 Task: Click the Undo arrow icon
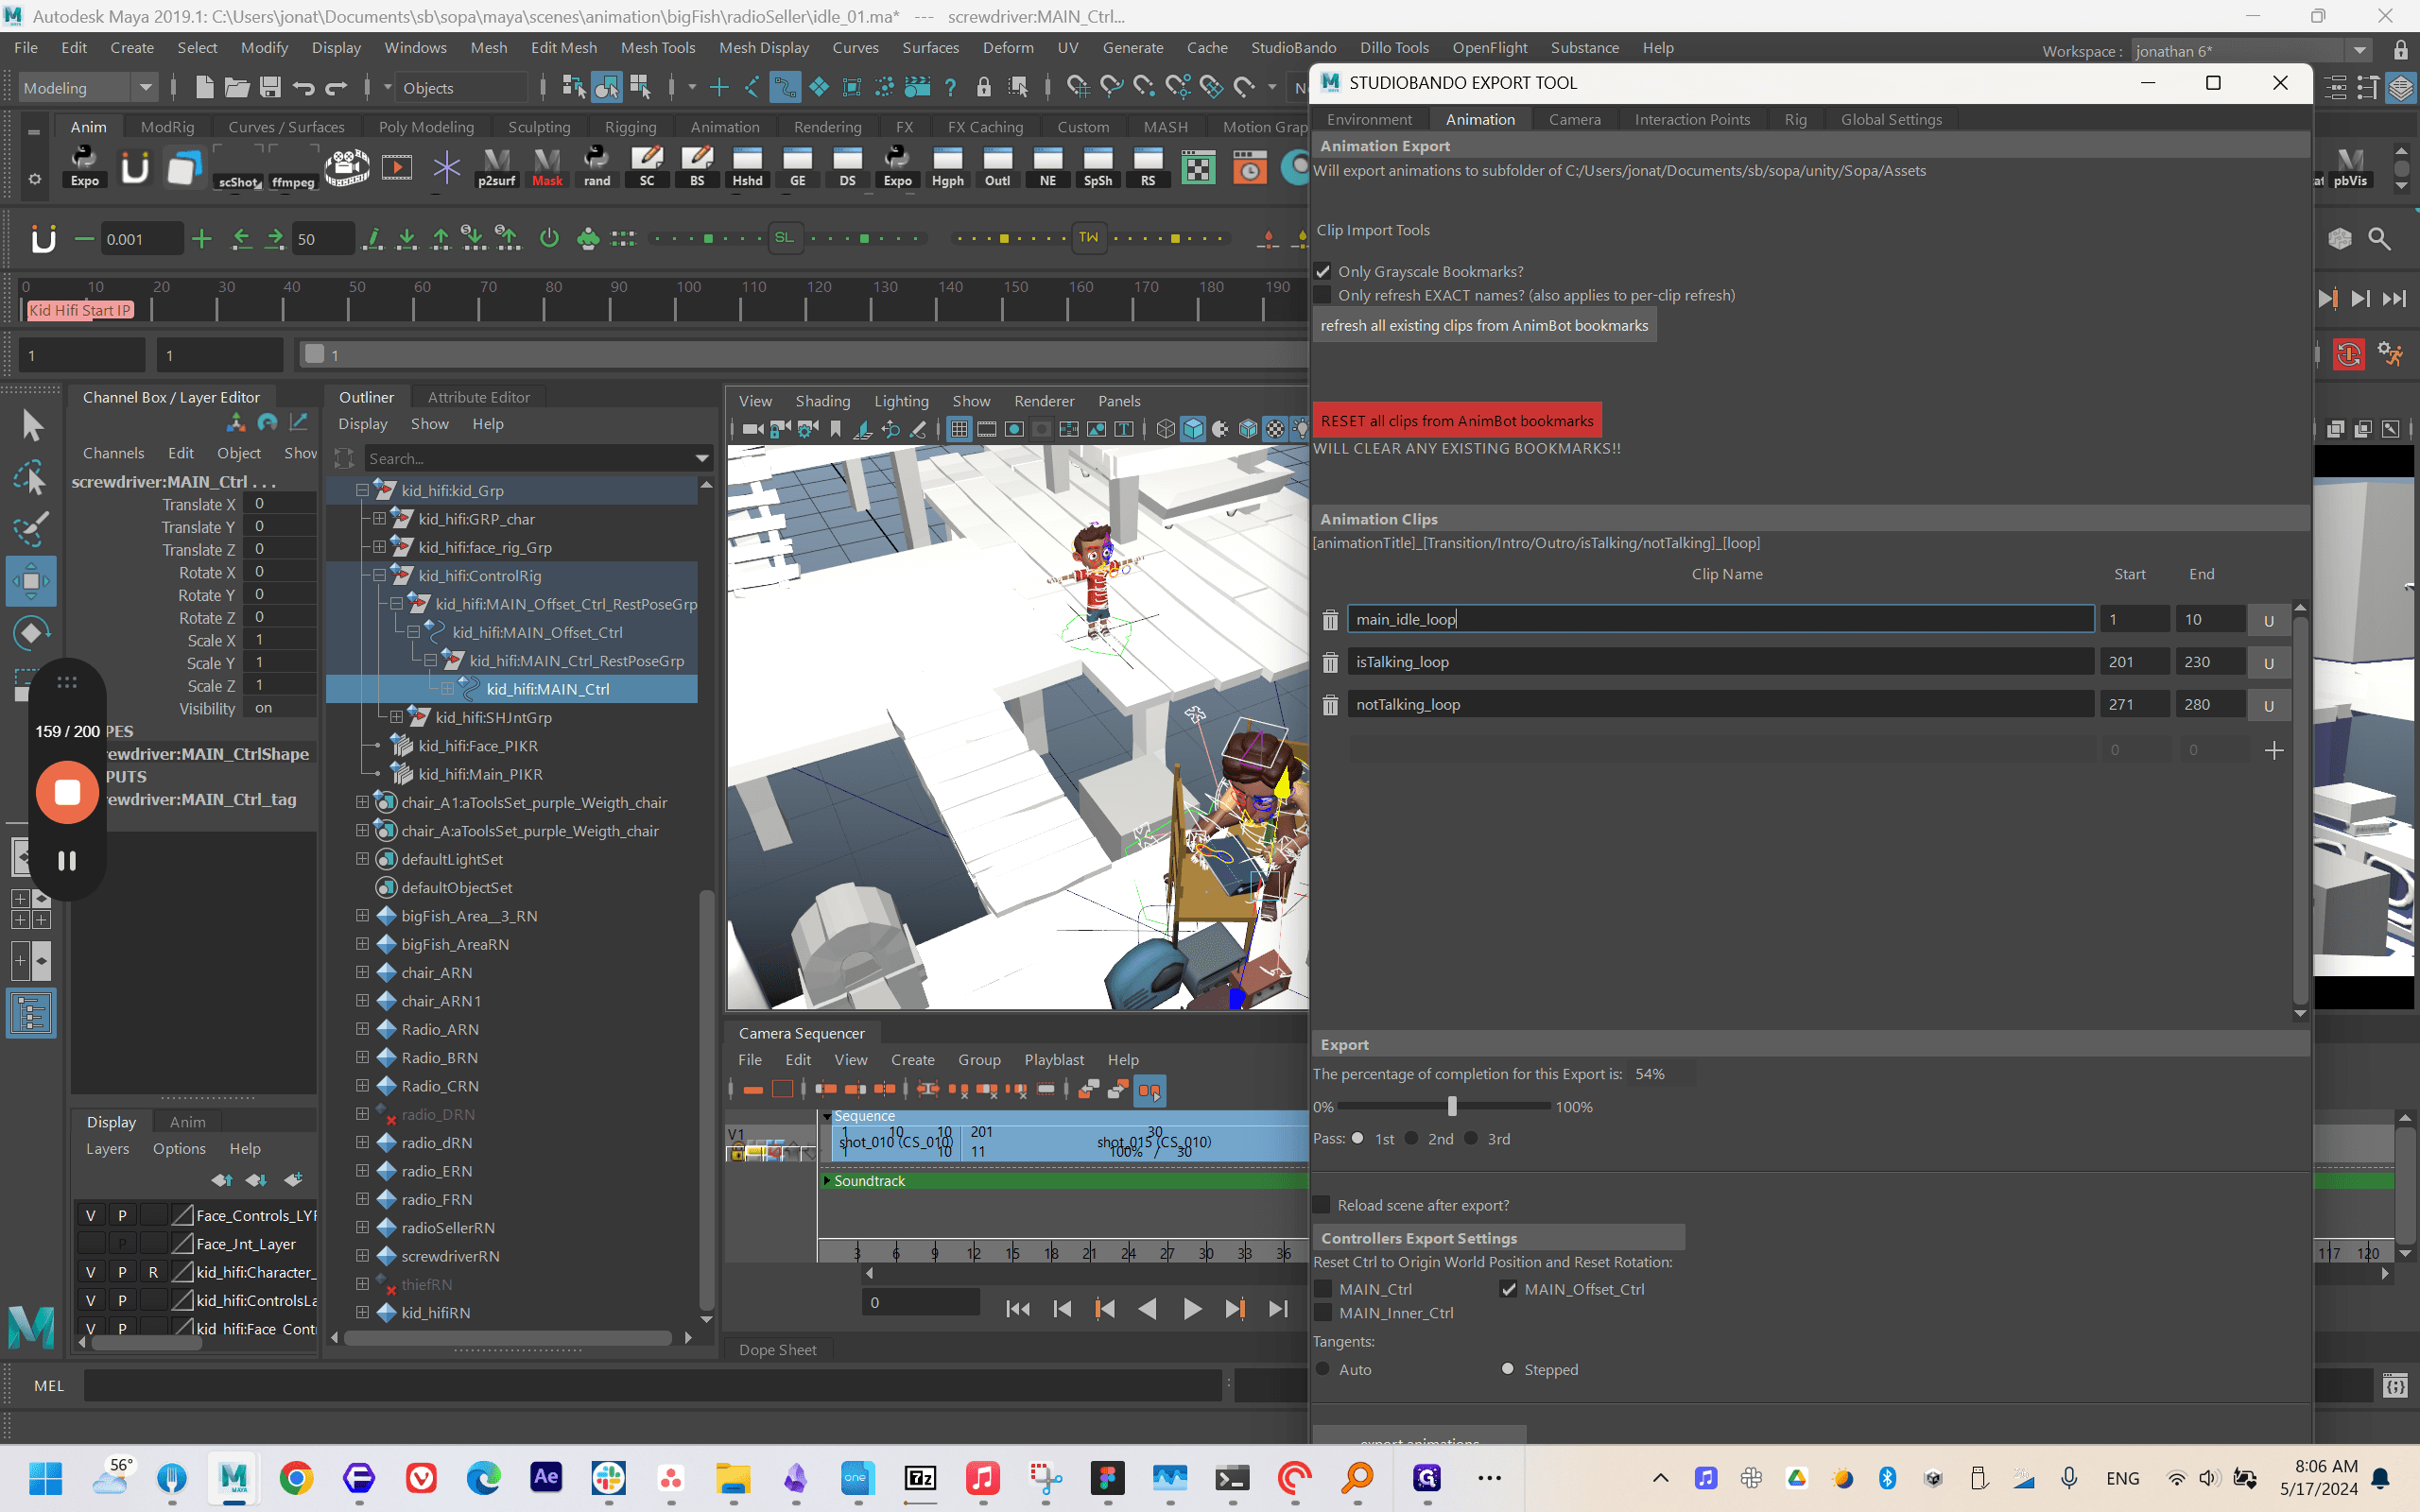click(x=303, y=88)
